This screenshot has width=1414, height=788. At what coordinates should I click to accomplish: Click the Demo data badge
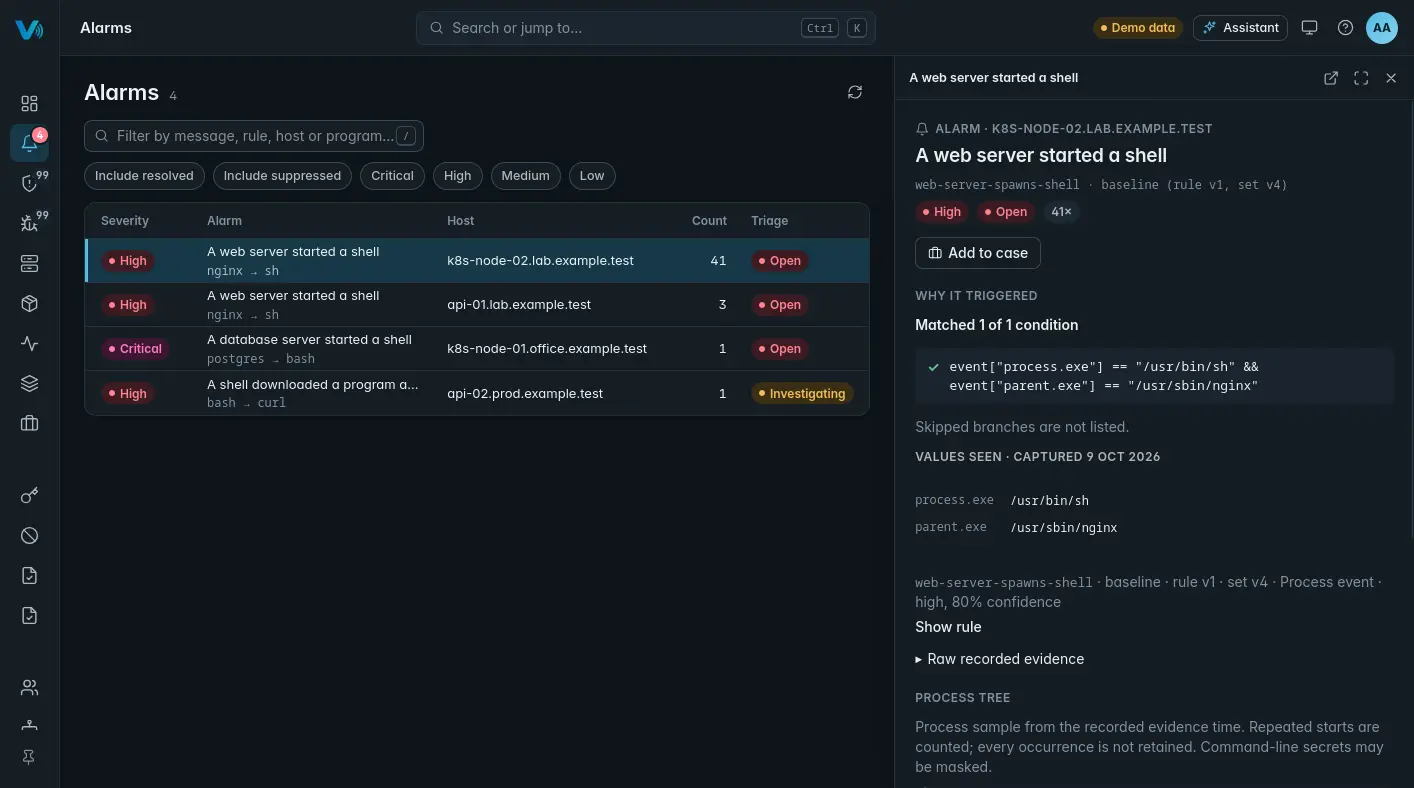click(1137, 28)
